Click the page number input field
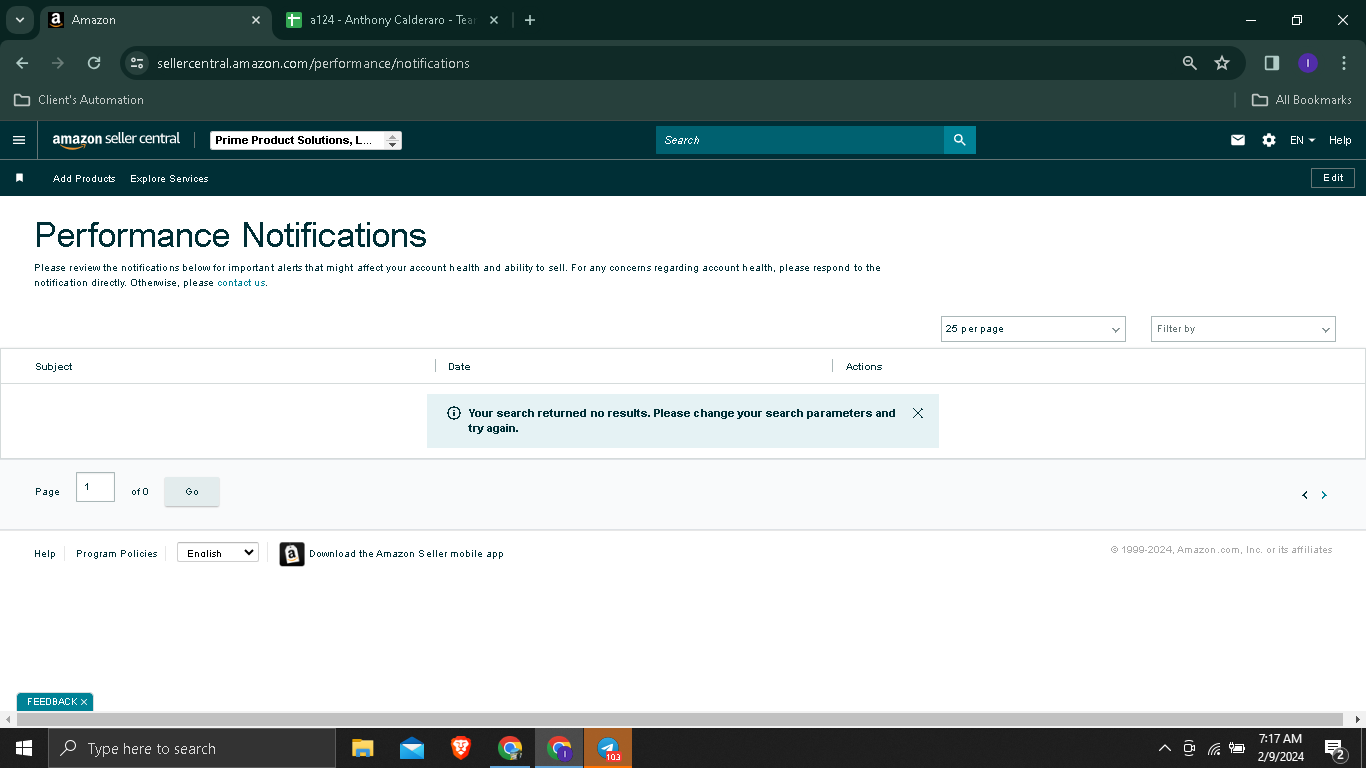This screenshot has width=1366, height=768. (95, 487)
